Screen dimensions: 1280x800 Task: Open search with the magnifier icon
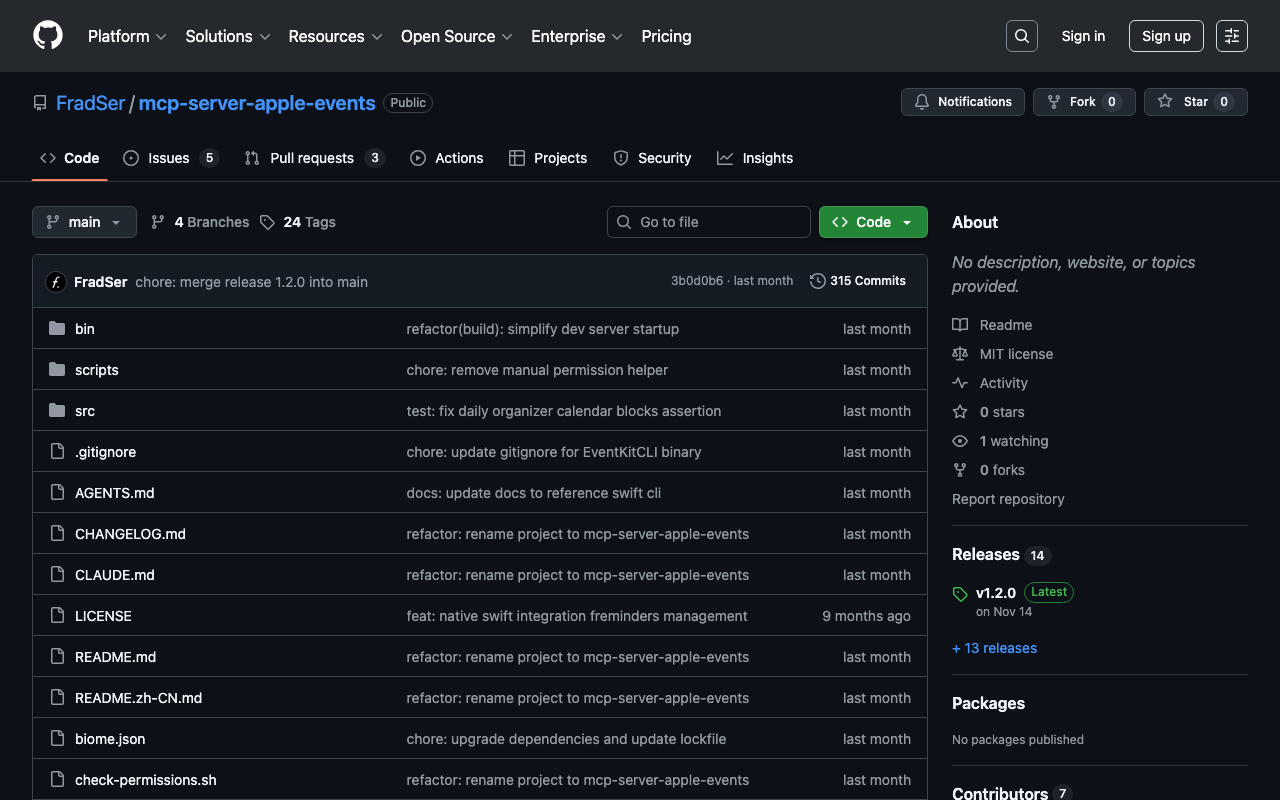[x=1021, y=36]
